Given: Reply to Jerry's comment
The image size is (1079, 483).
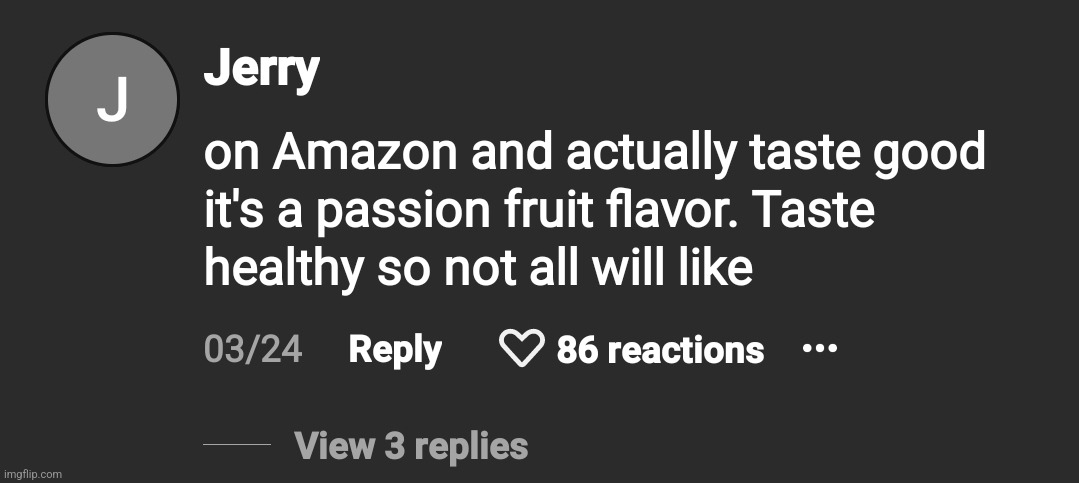Looking at the screenshot, I should tap(395, 350).
